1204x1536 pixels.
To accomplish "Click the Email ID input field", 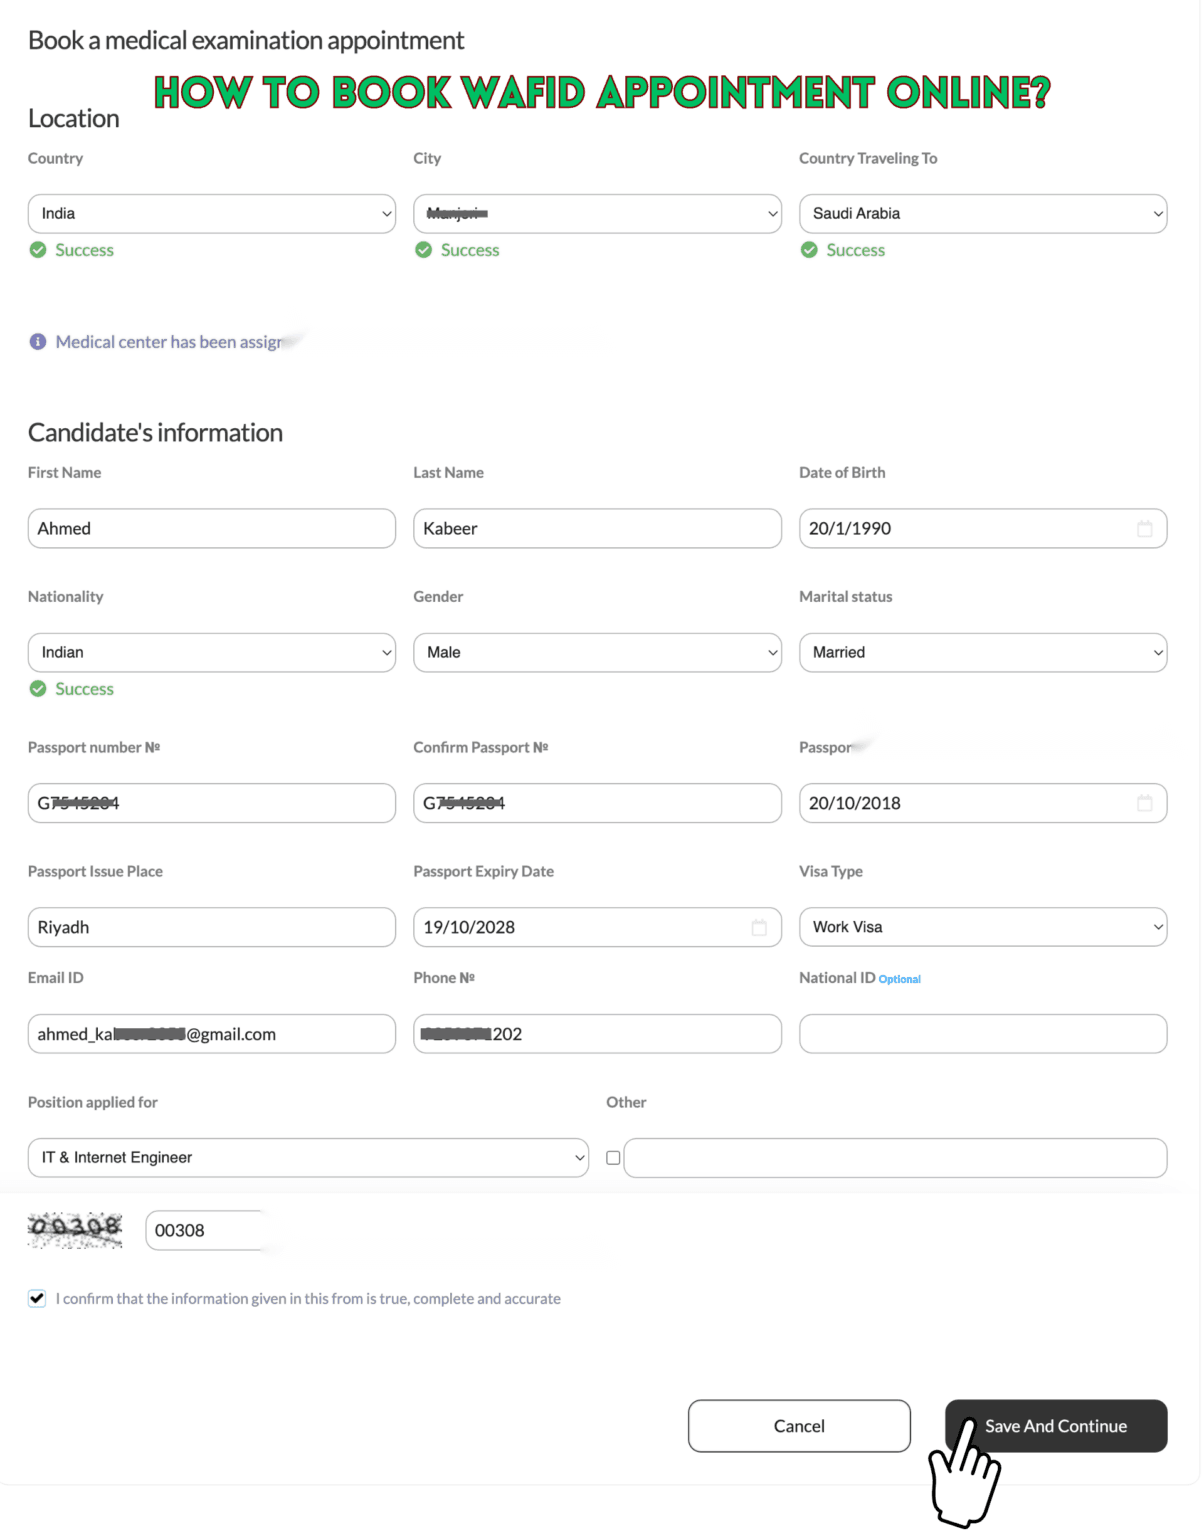I will point(212,1034).
